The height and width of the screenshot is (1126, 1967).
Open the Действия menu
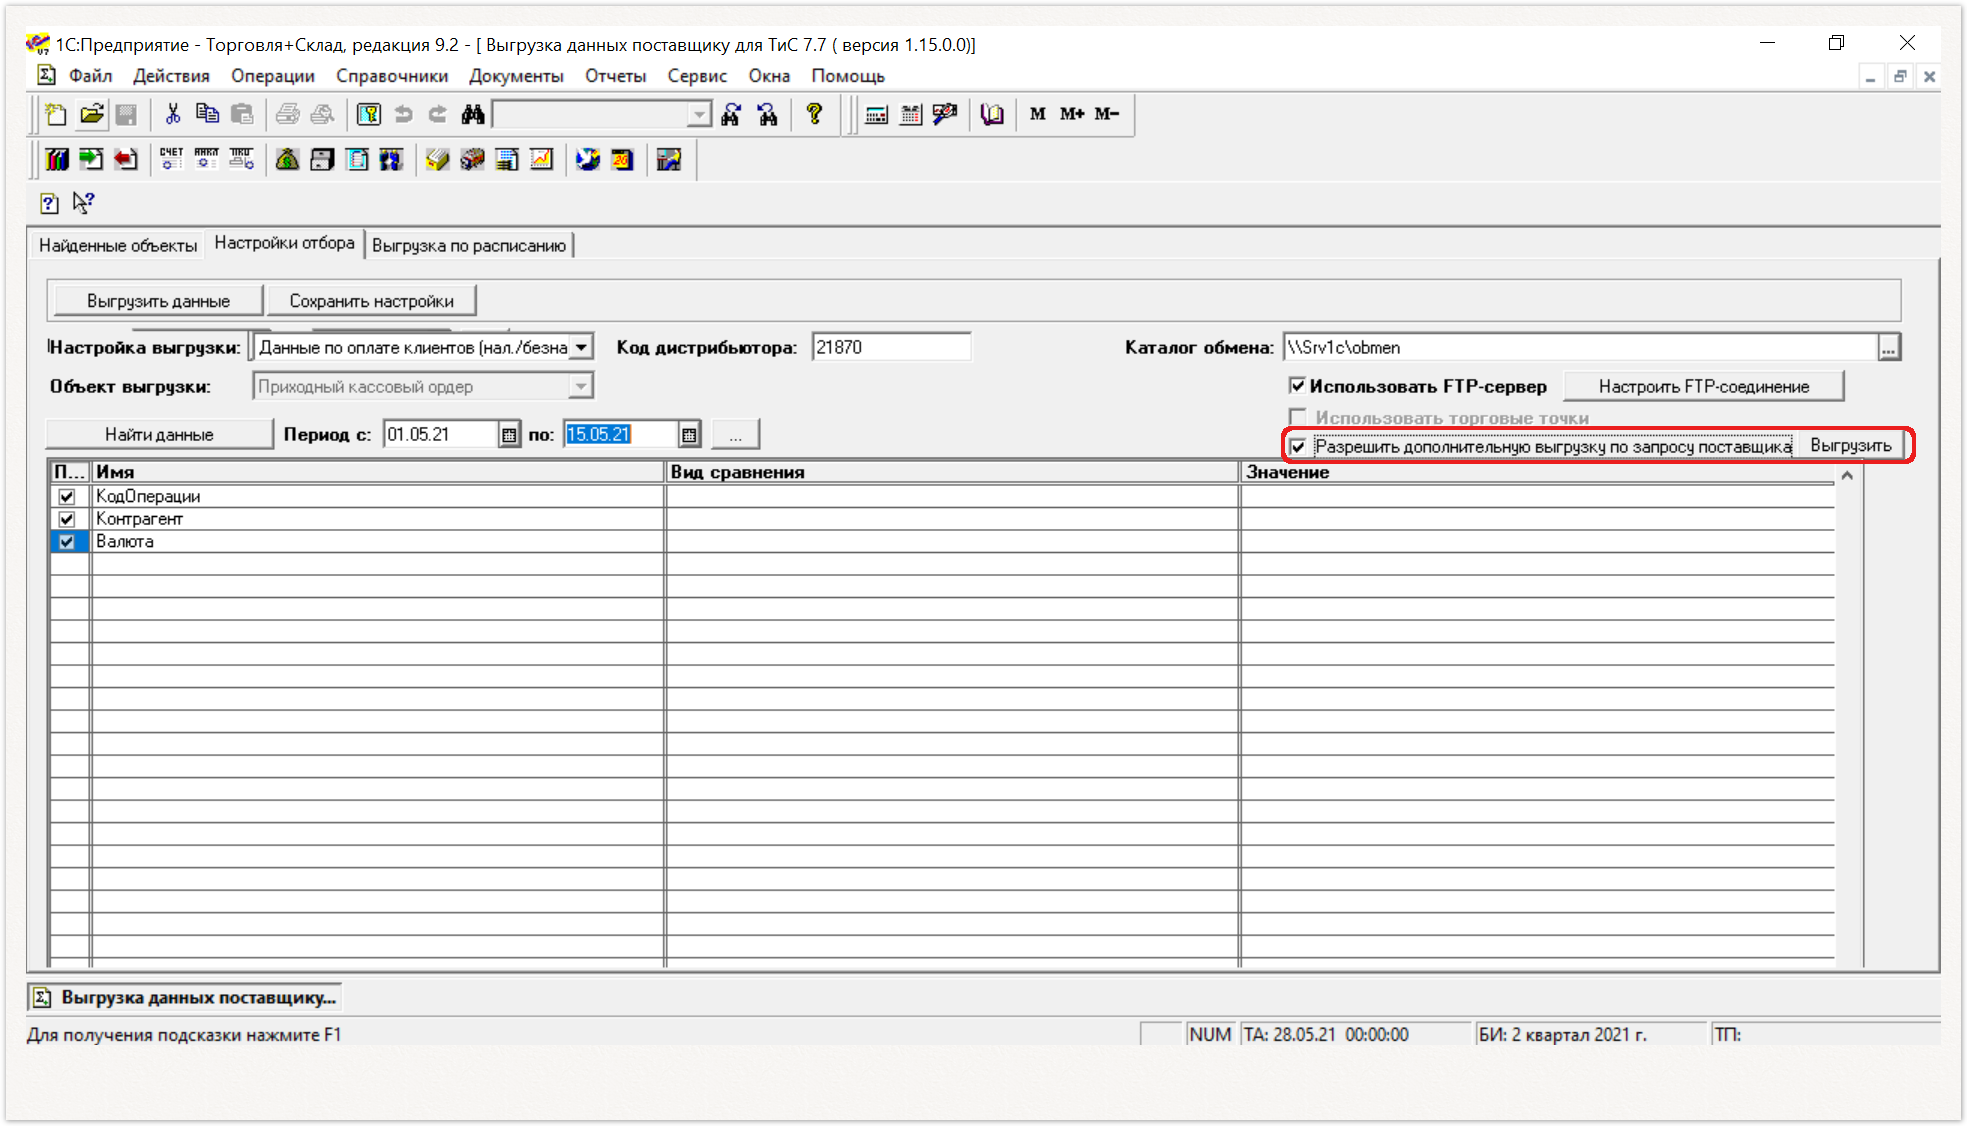pos(171,76)
